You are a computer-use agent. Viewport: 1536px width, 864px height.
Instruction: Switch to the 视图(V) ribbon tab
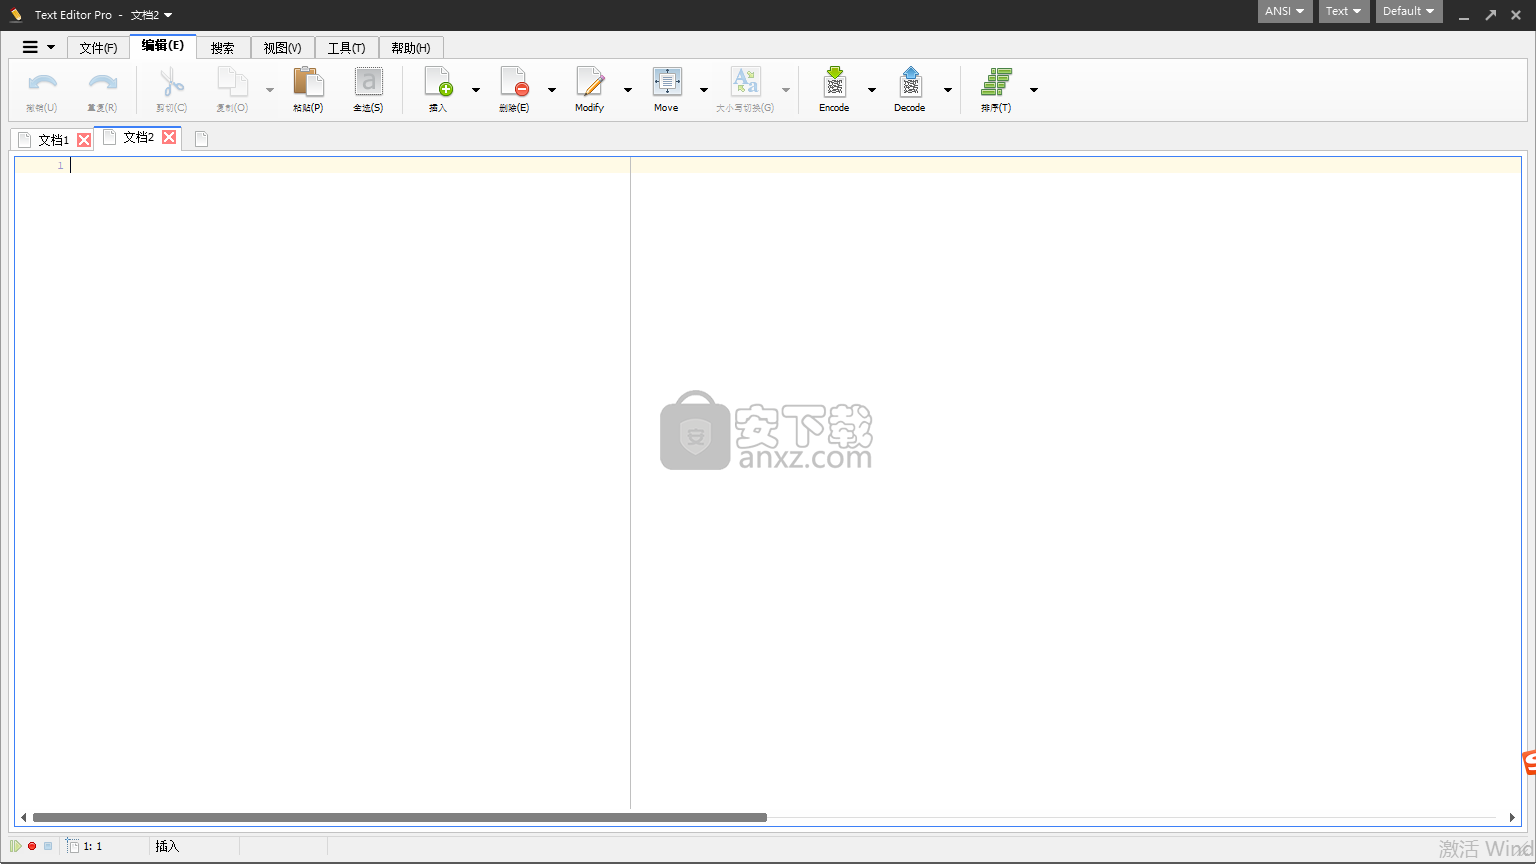(282, 48)
